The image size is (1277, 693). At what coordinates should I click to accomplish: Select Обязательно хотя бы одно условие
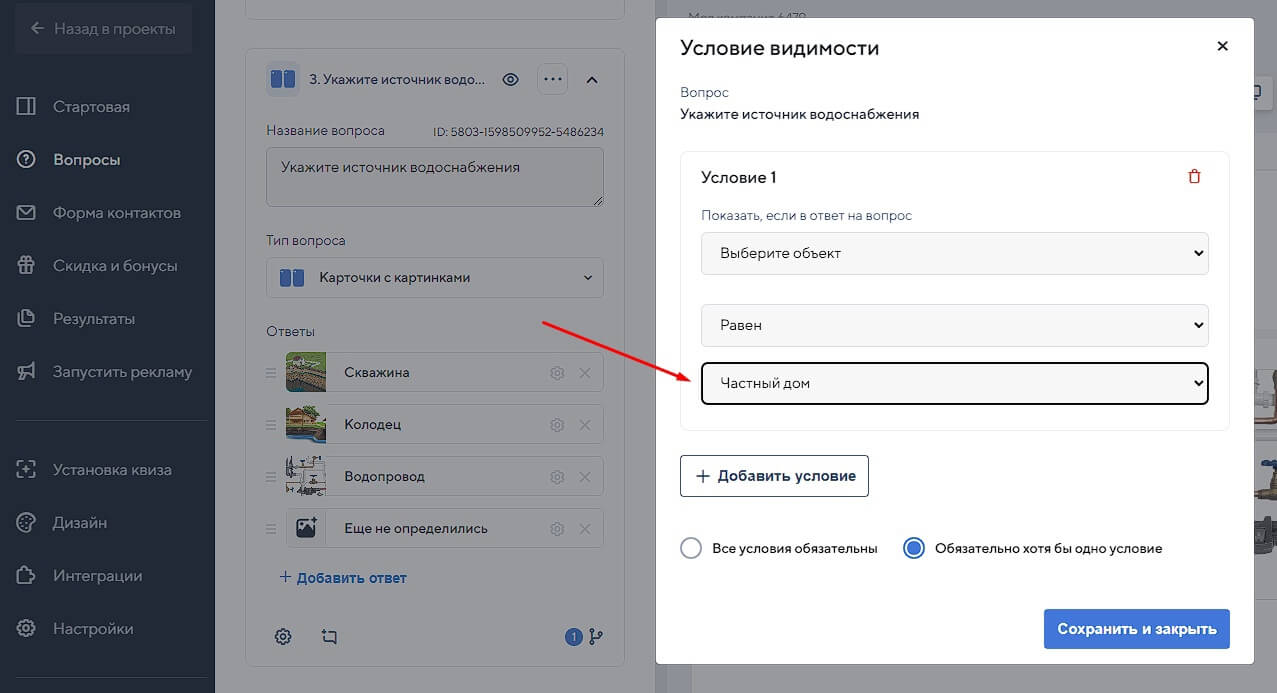click(x=911, y=548)
